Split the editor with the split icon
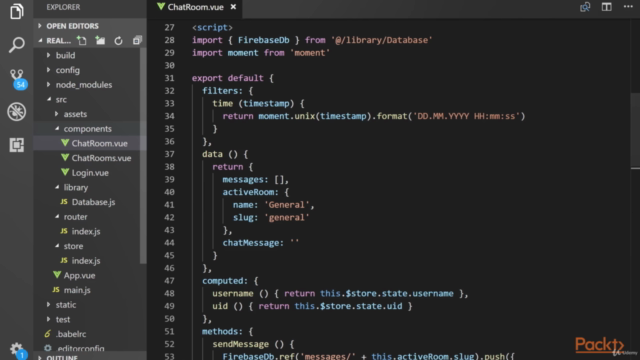Viewport: 640px width, 360px height. [607, 7]
